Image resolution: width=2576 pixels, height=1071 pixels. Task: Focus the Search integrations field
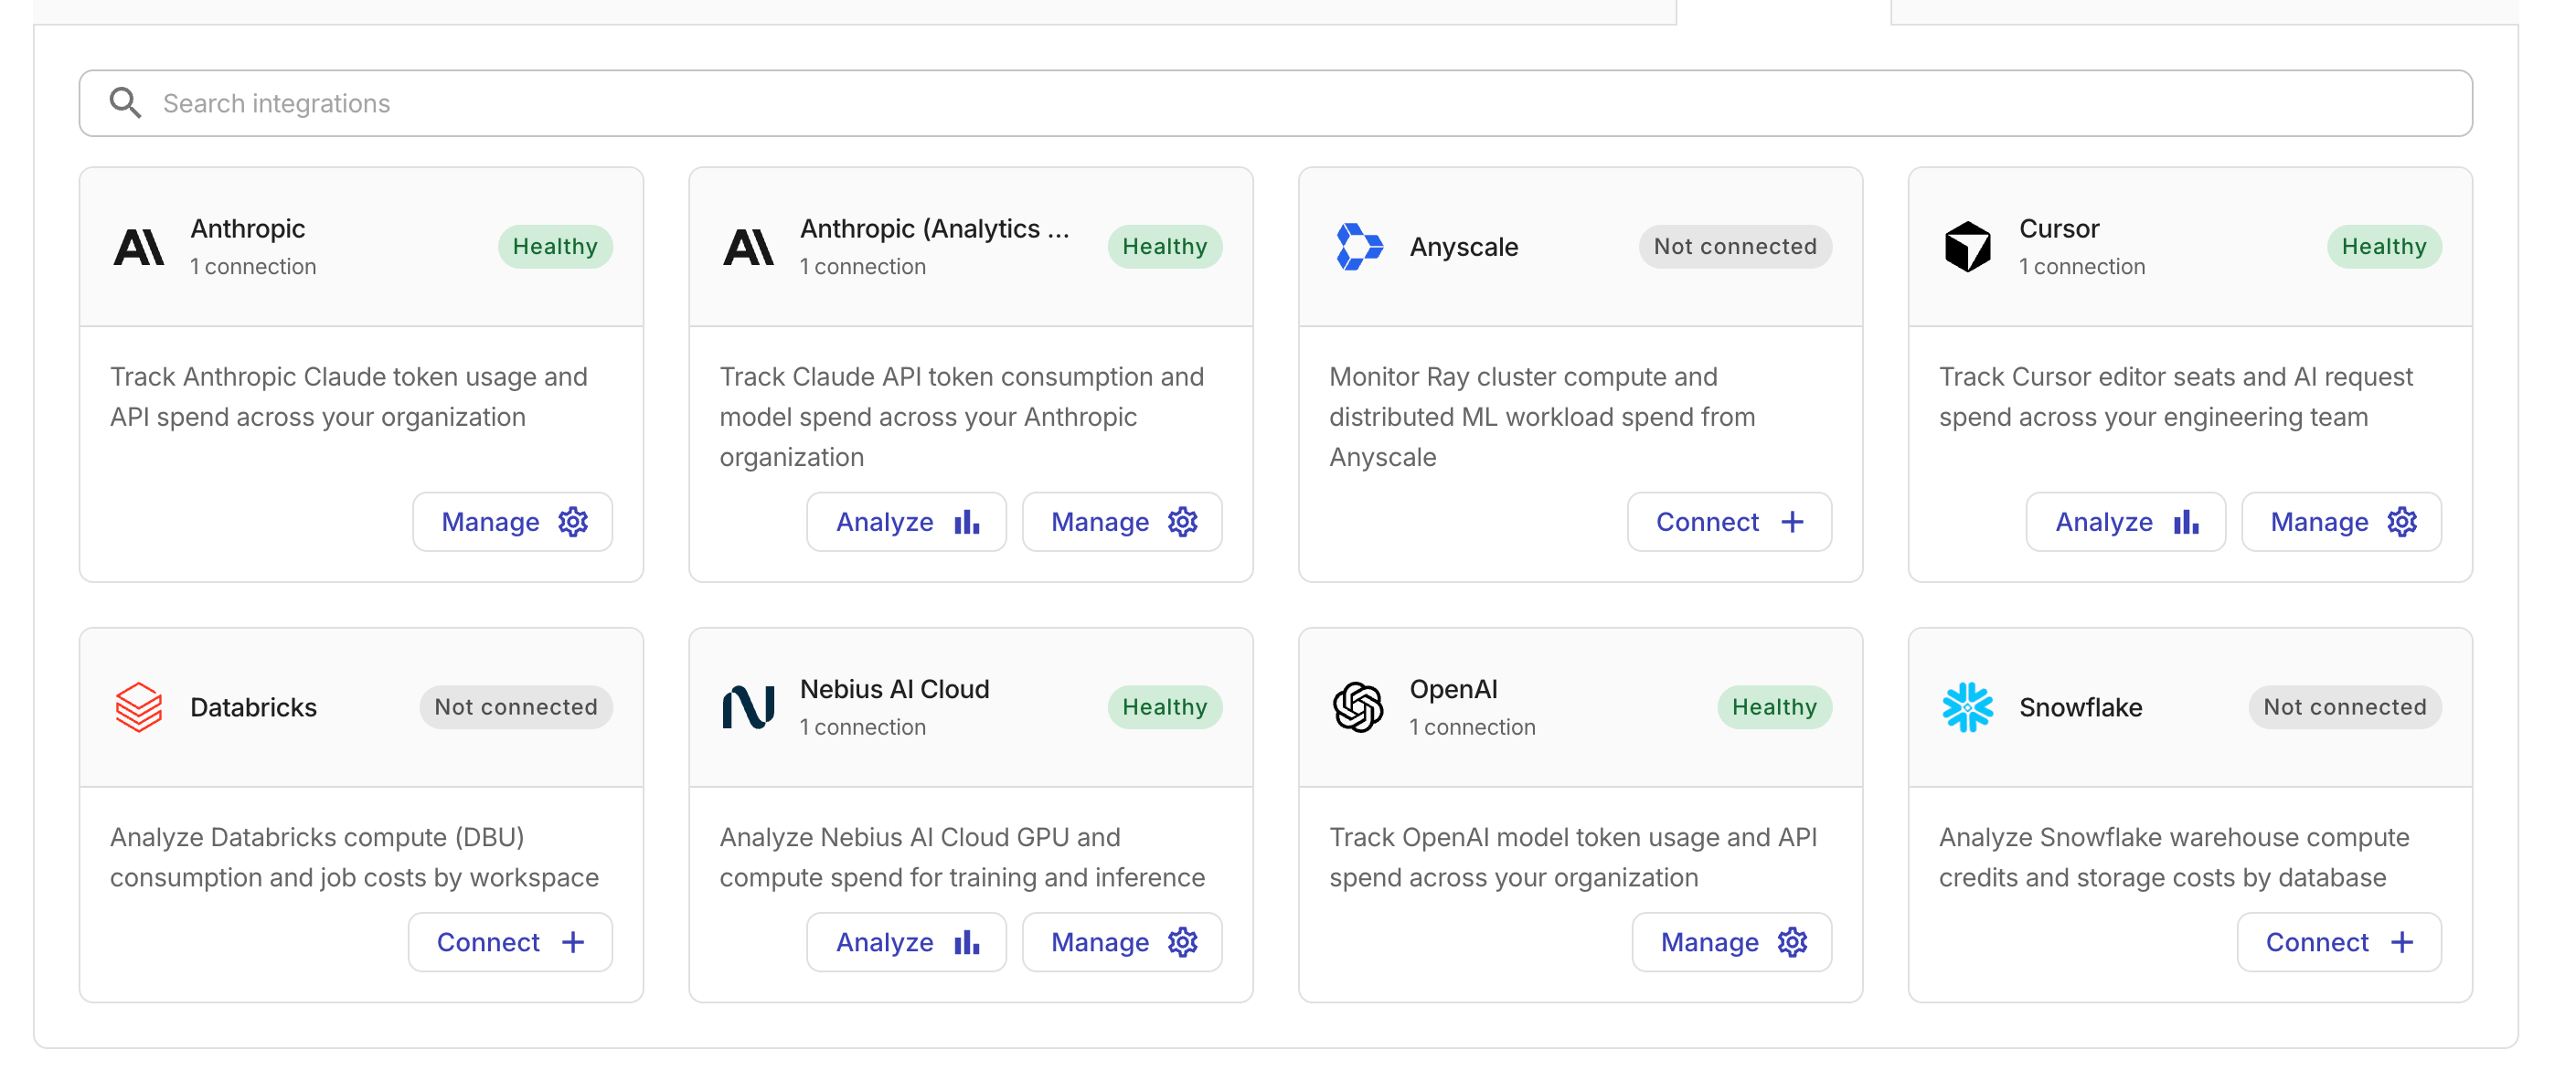click(x=1275, y=103)
